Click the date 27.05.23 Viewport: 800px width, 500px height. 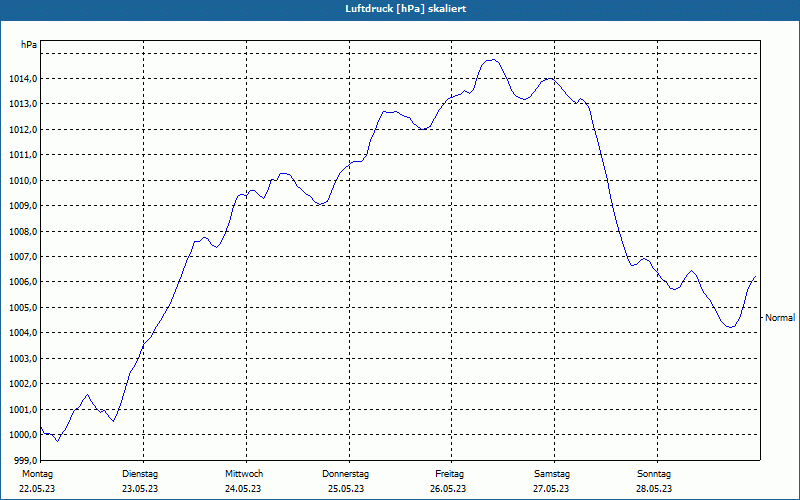coord(551,489)
